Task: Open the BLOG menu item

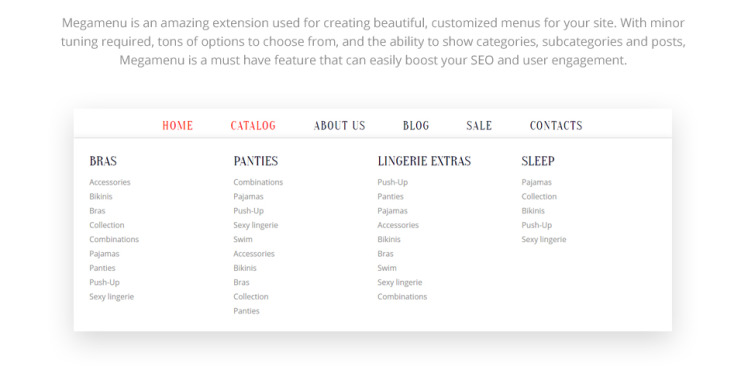Action: (x=416, y=126)
